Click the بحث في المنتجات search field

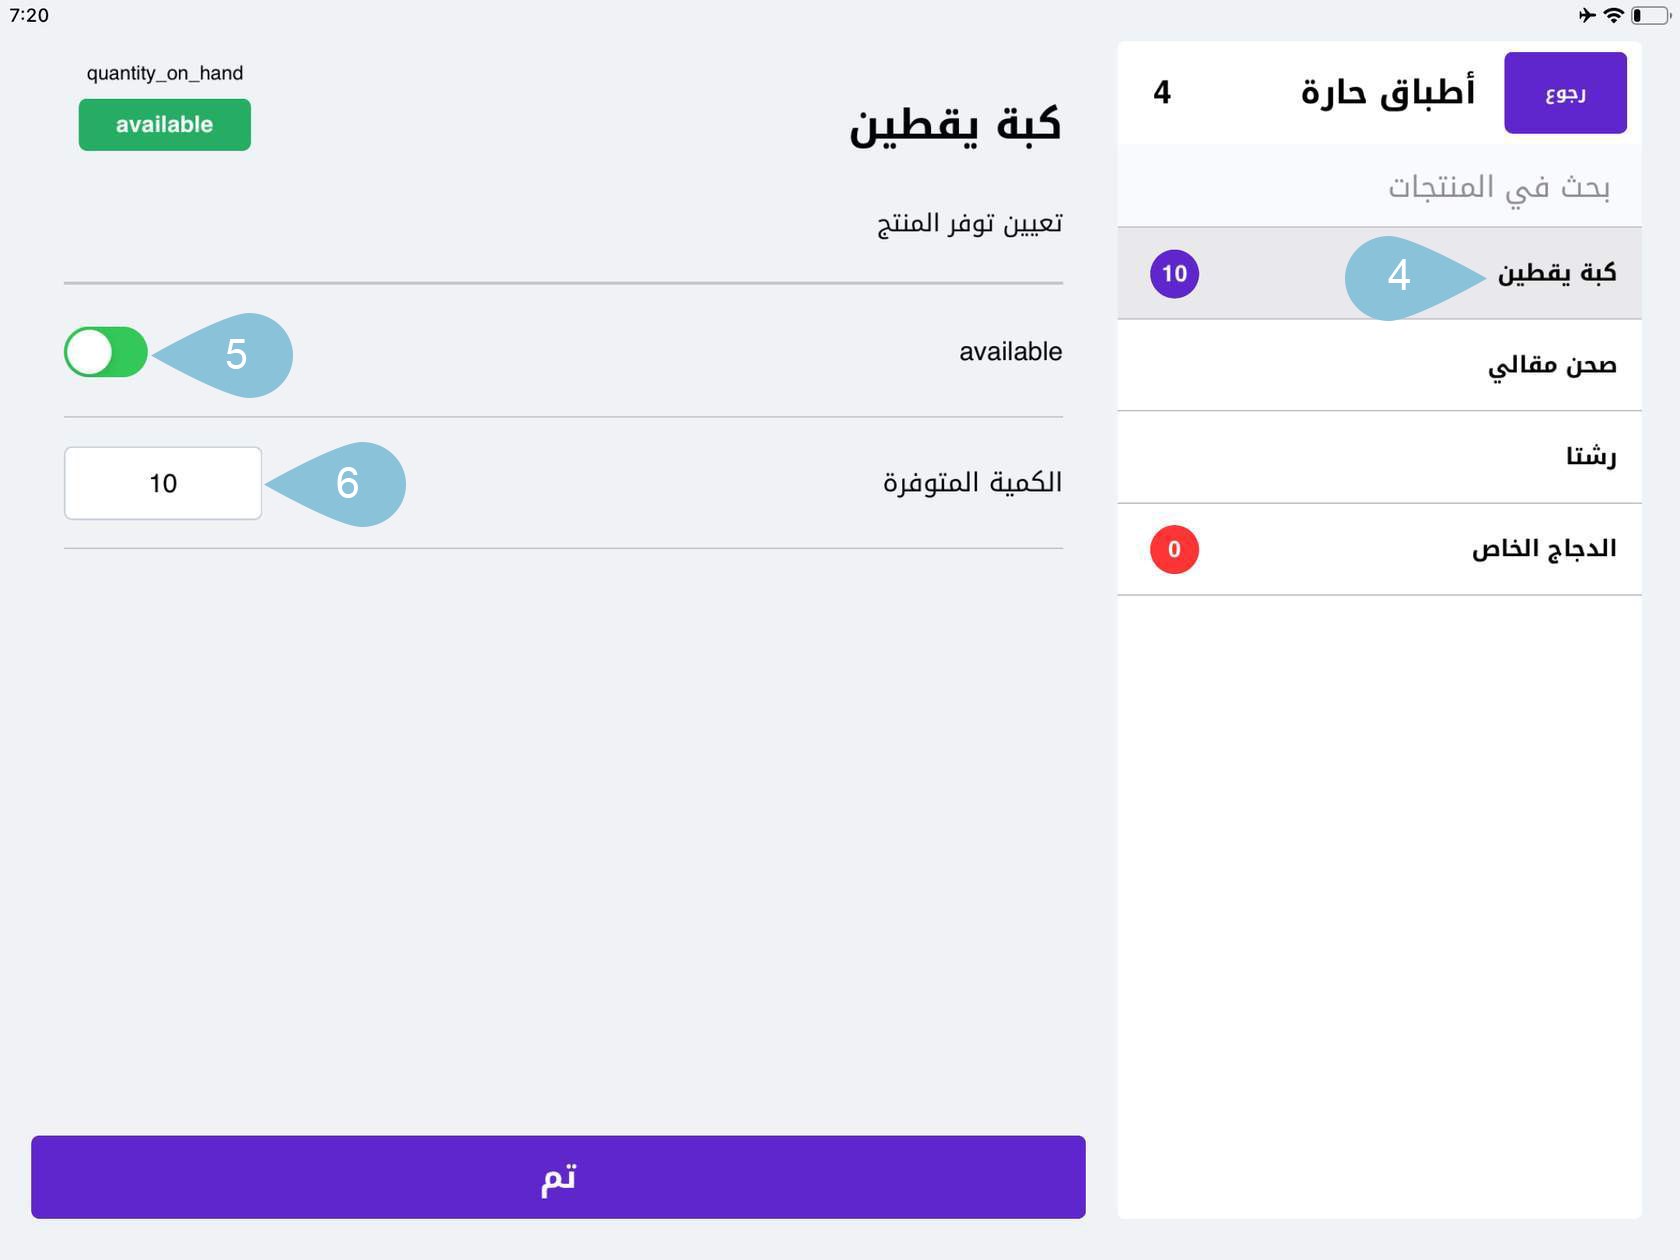point(1380,186)
